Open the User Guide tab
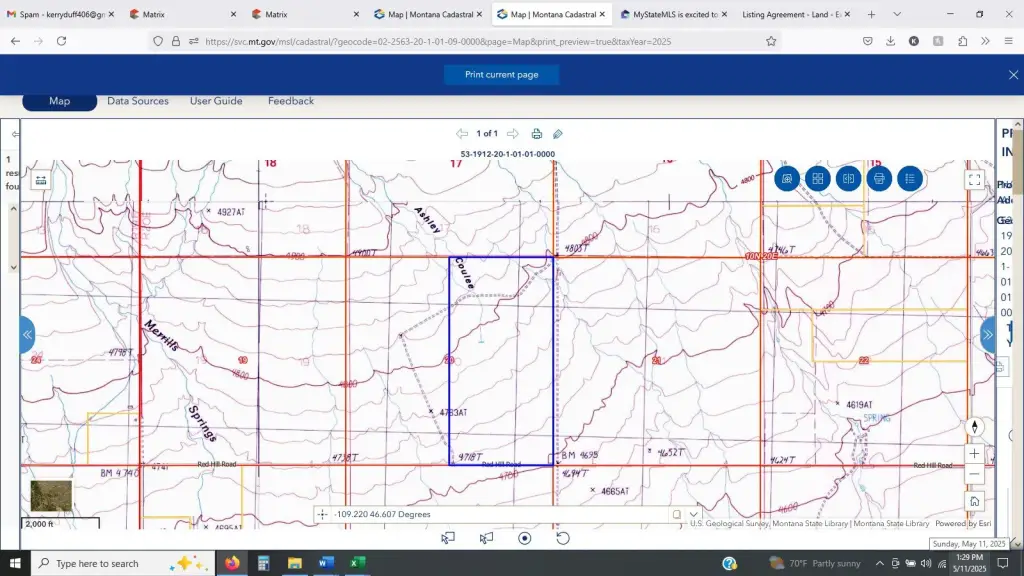Screen dimensions: 1024x576 (x=216, y=101)
